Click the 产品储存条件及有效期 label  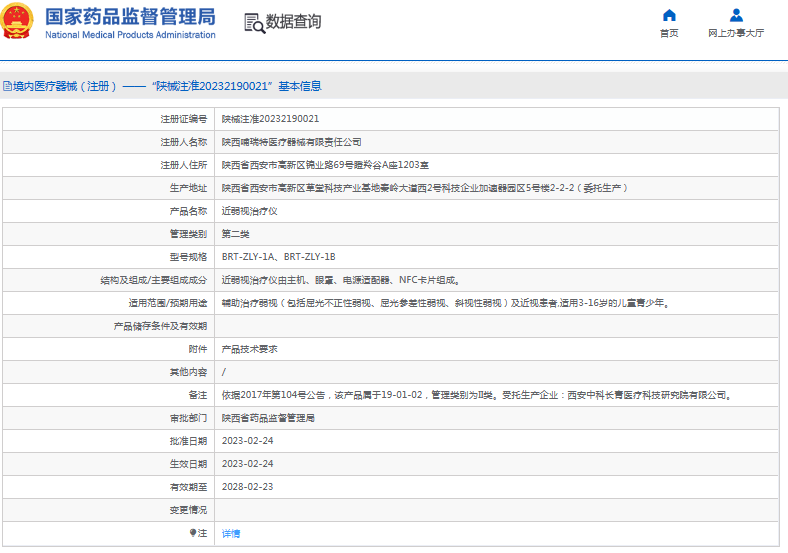tap(160, 326)
